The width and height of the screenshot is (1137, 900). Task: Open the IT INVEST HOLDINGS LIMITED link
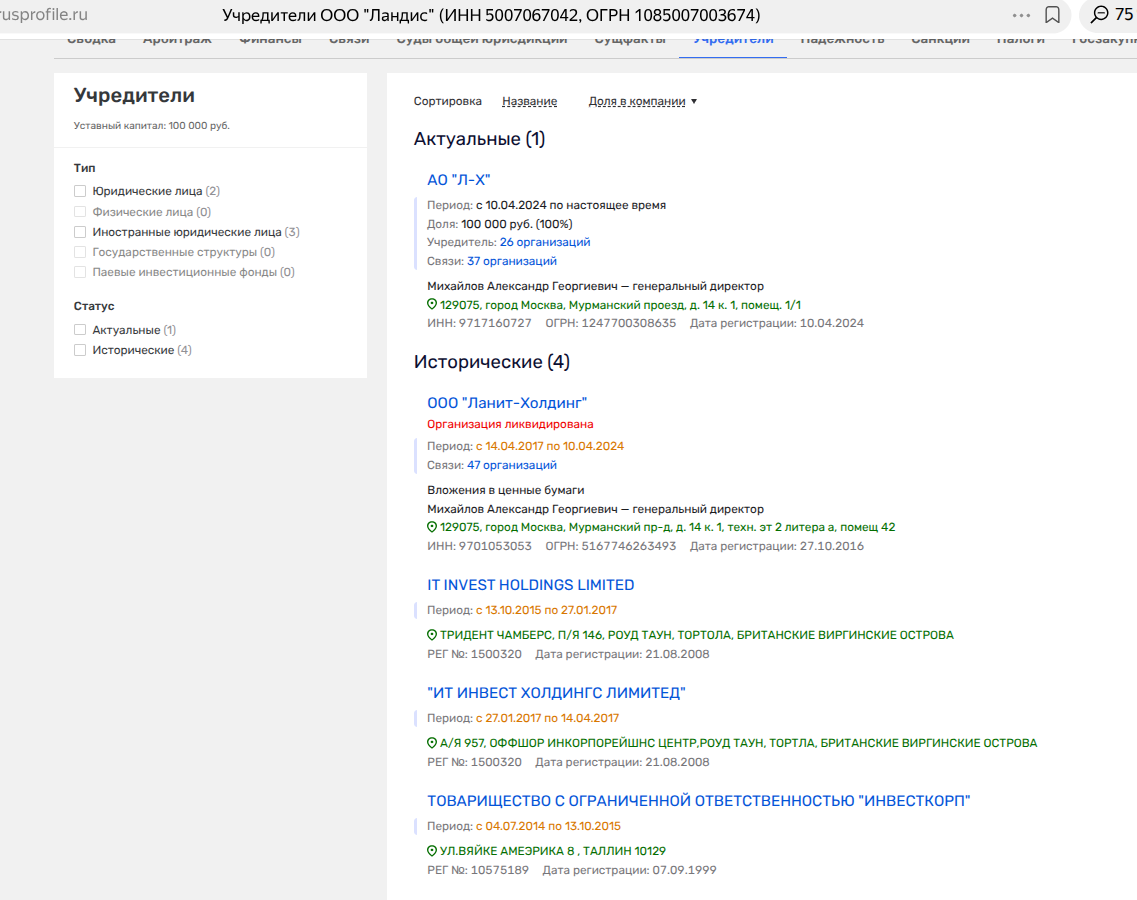click(x=530, y=585)
